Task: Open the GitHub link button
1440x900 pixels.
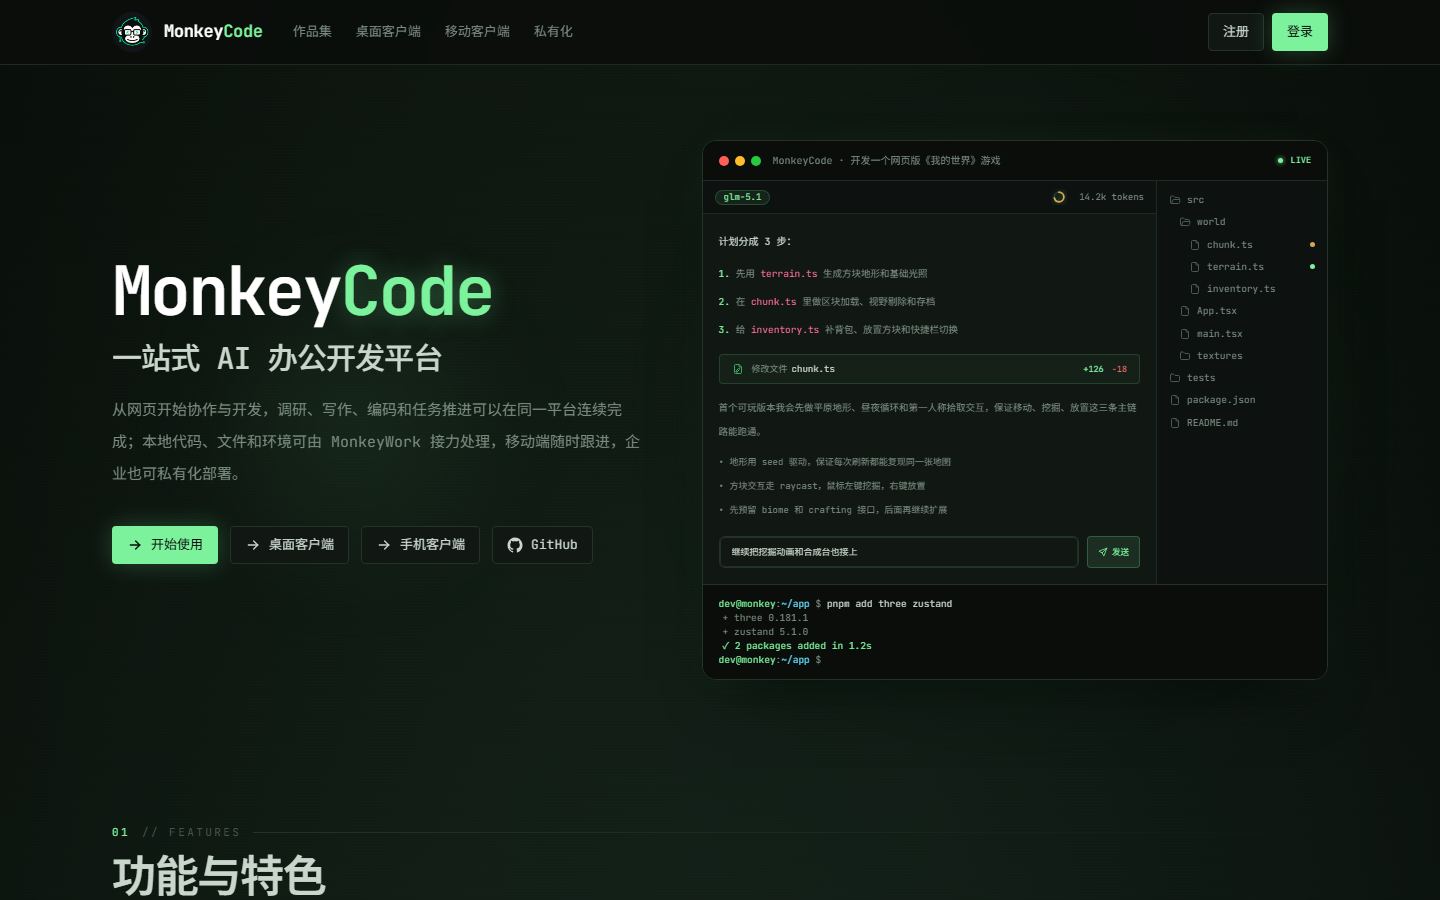Action: pyautogui.click(x=542, y=545)
